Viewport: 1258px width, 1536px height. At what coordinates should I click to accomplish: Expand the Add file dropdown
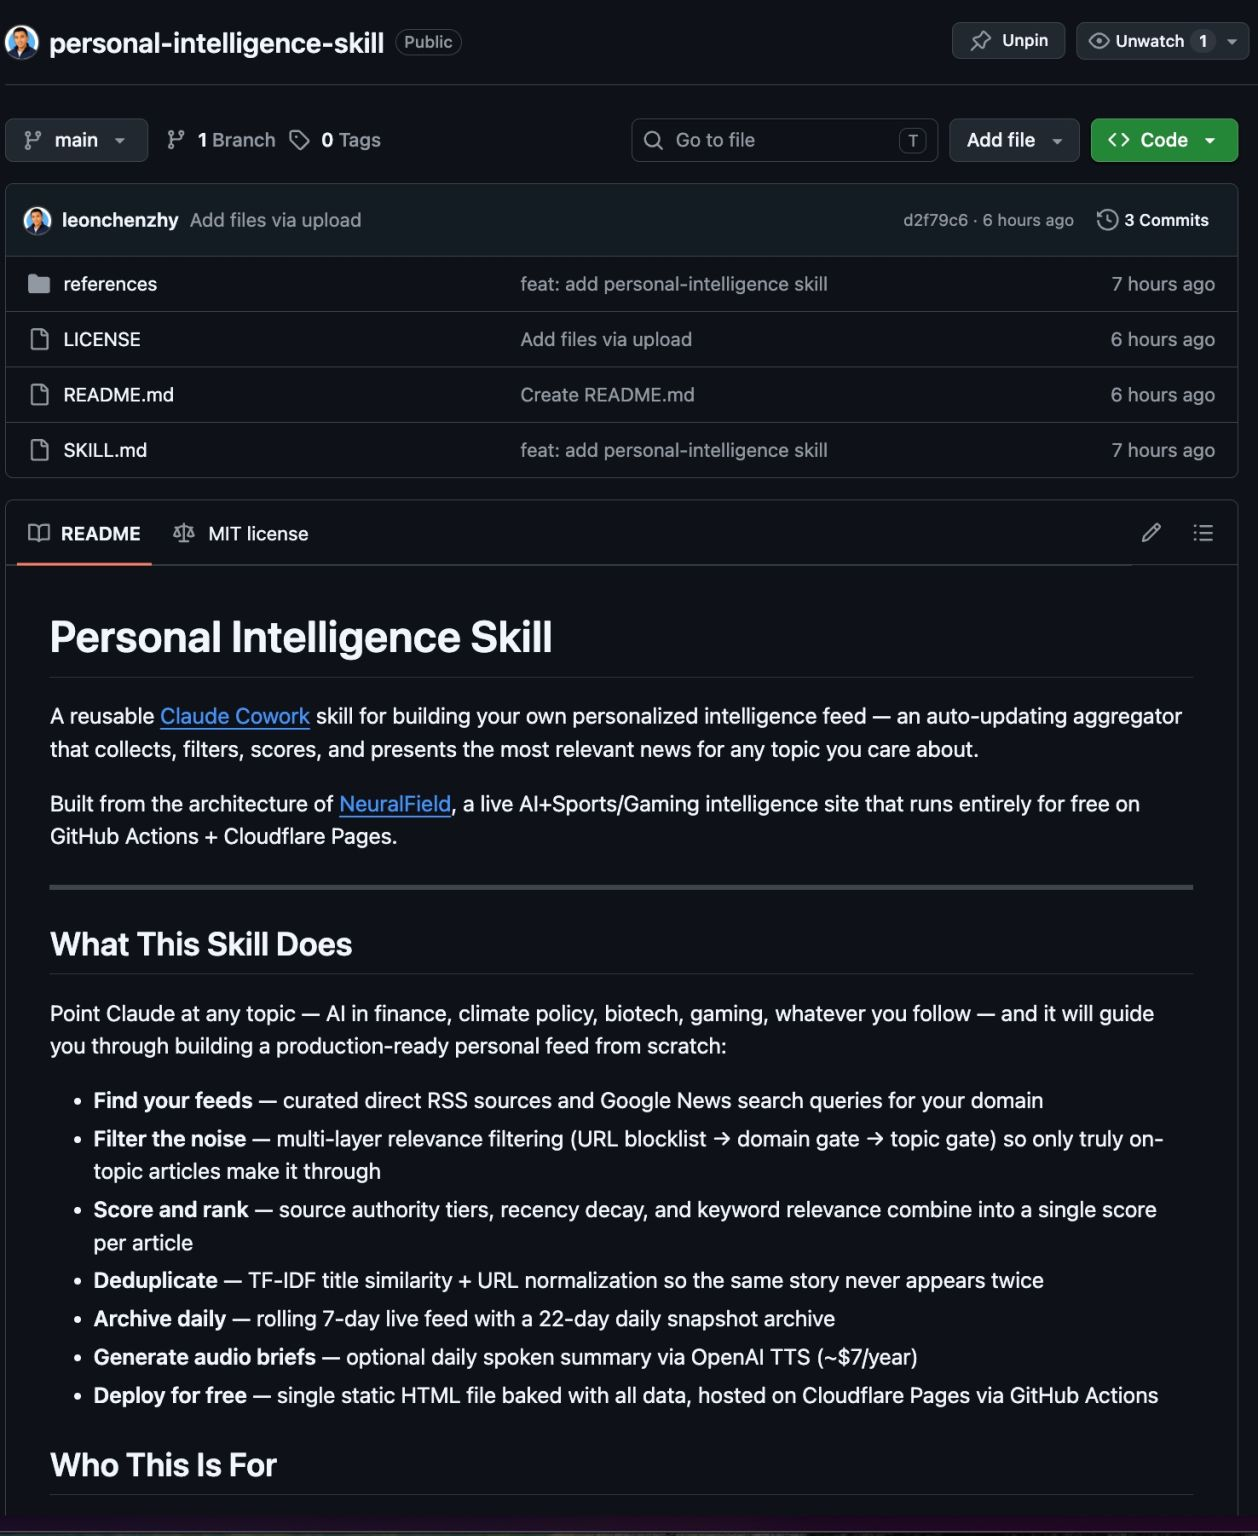click(1013, 140)
